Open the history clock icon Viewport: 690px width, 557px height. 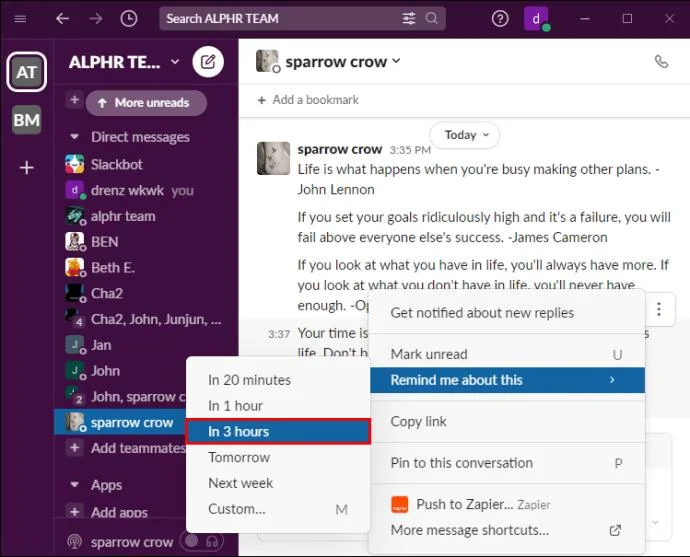(x=129, y=18)
